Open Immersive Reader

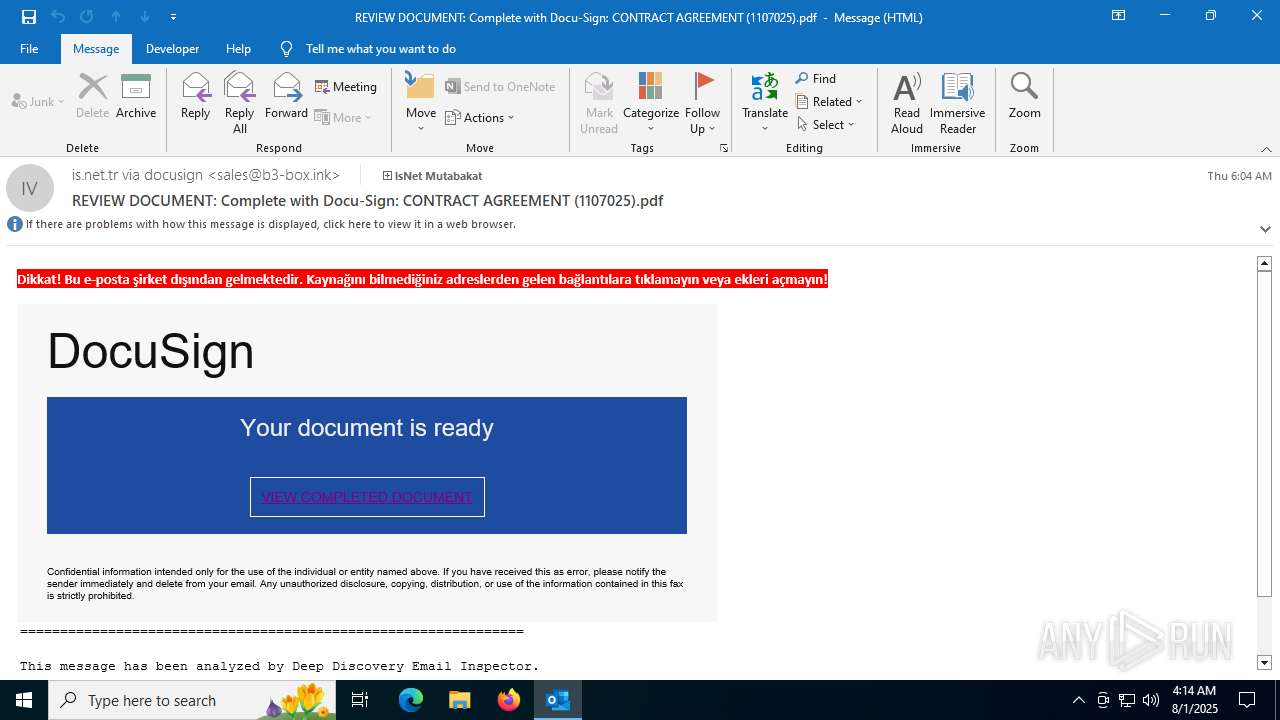(x=958, y=103)
